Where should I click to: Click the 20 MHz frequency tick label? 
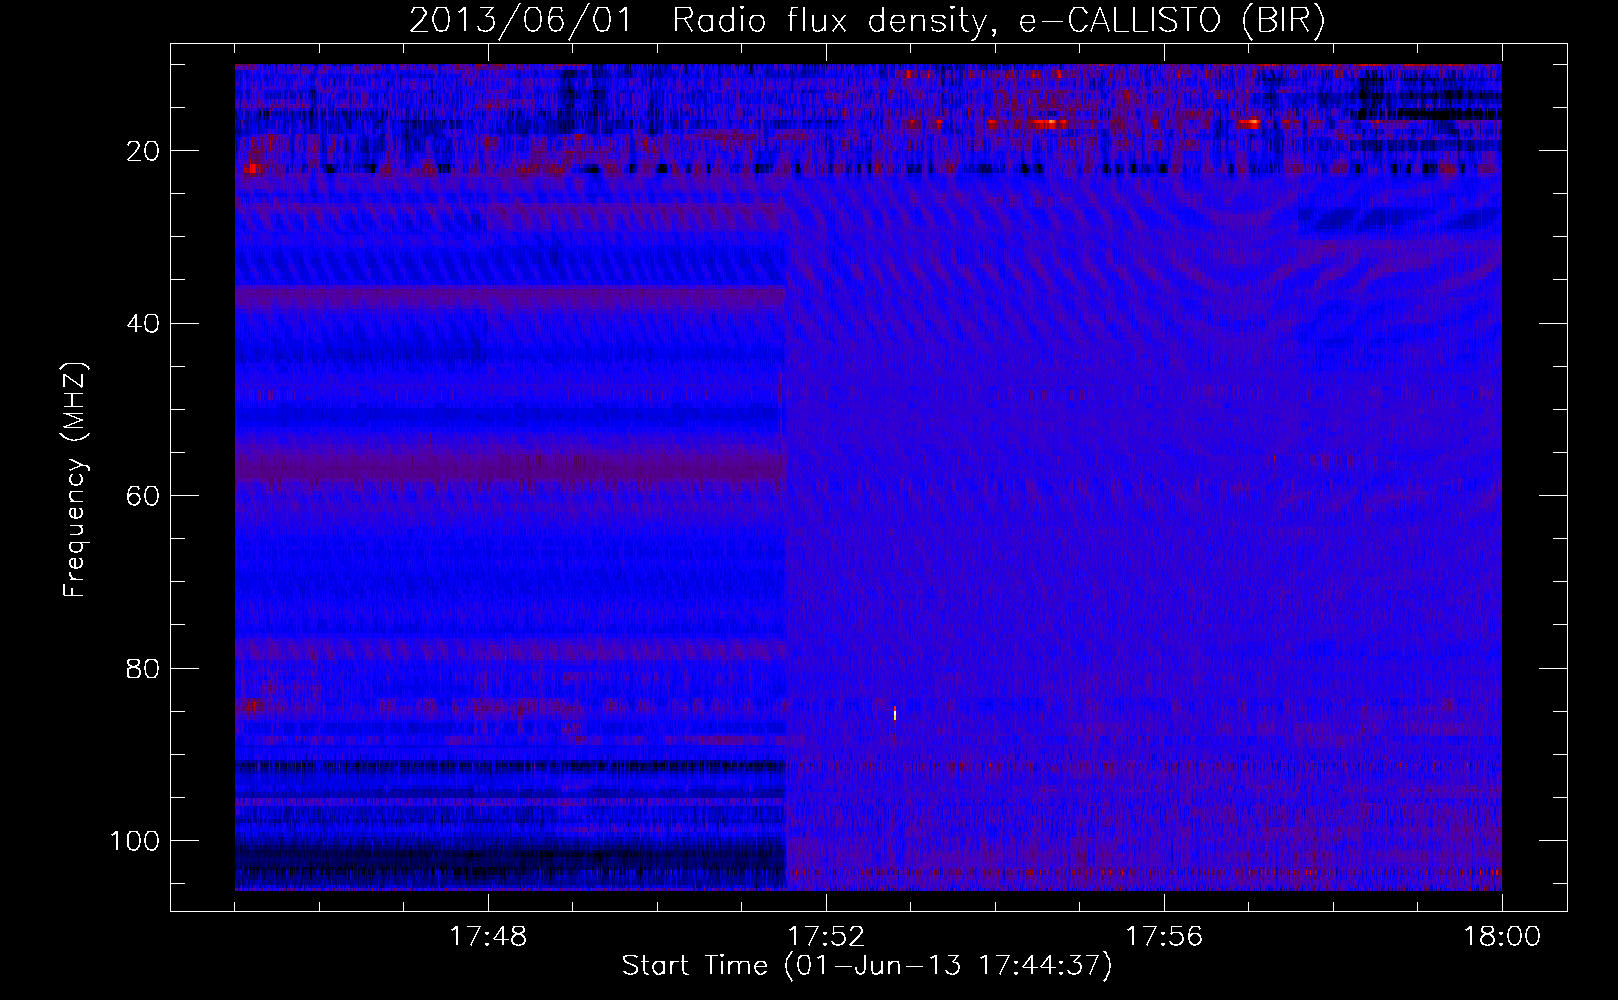(x=143, y=151)
